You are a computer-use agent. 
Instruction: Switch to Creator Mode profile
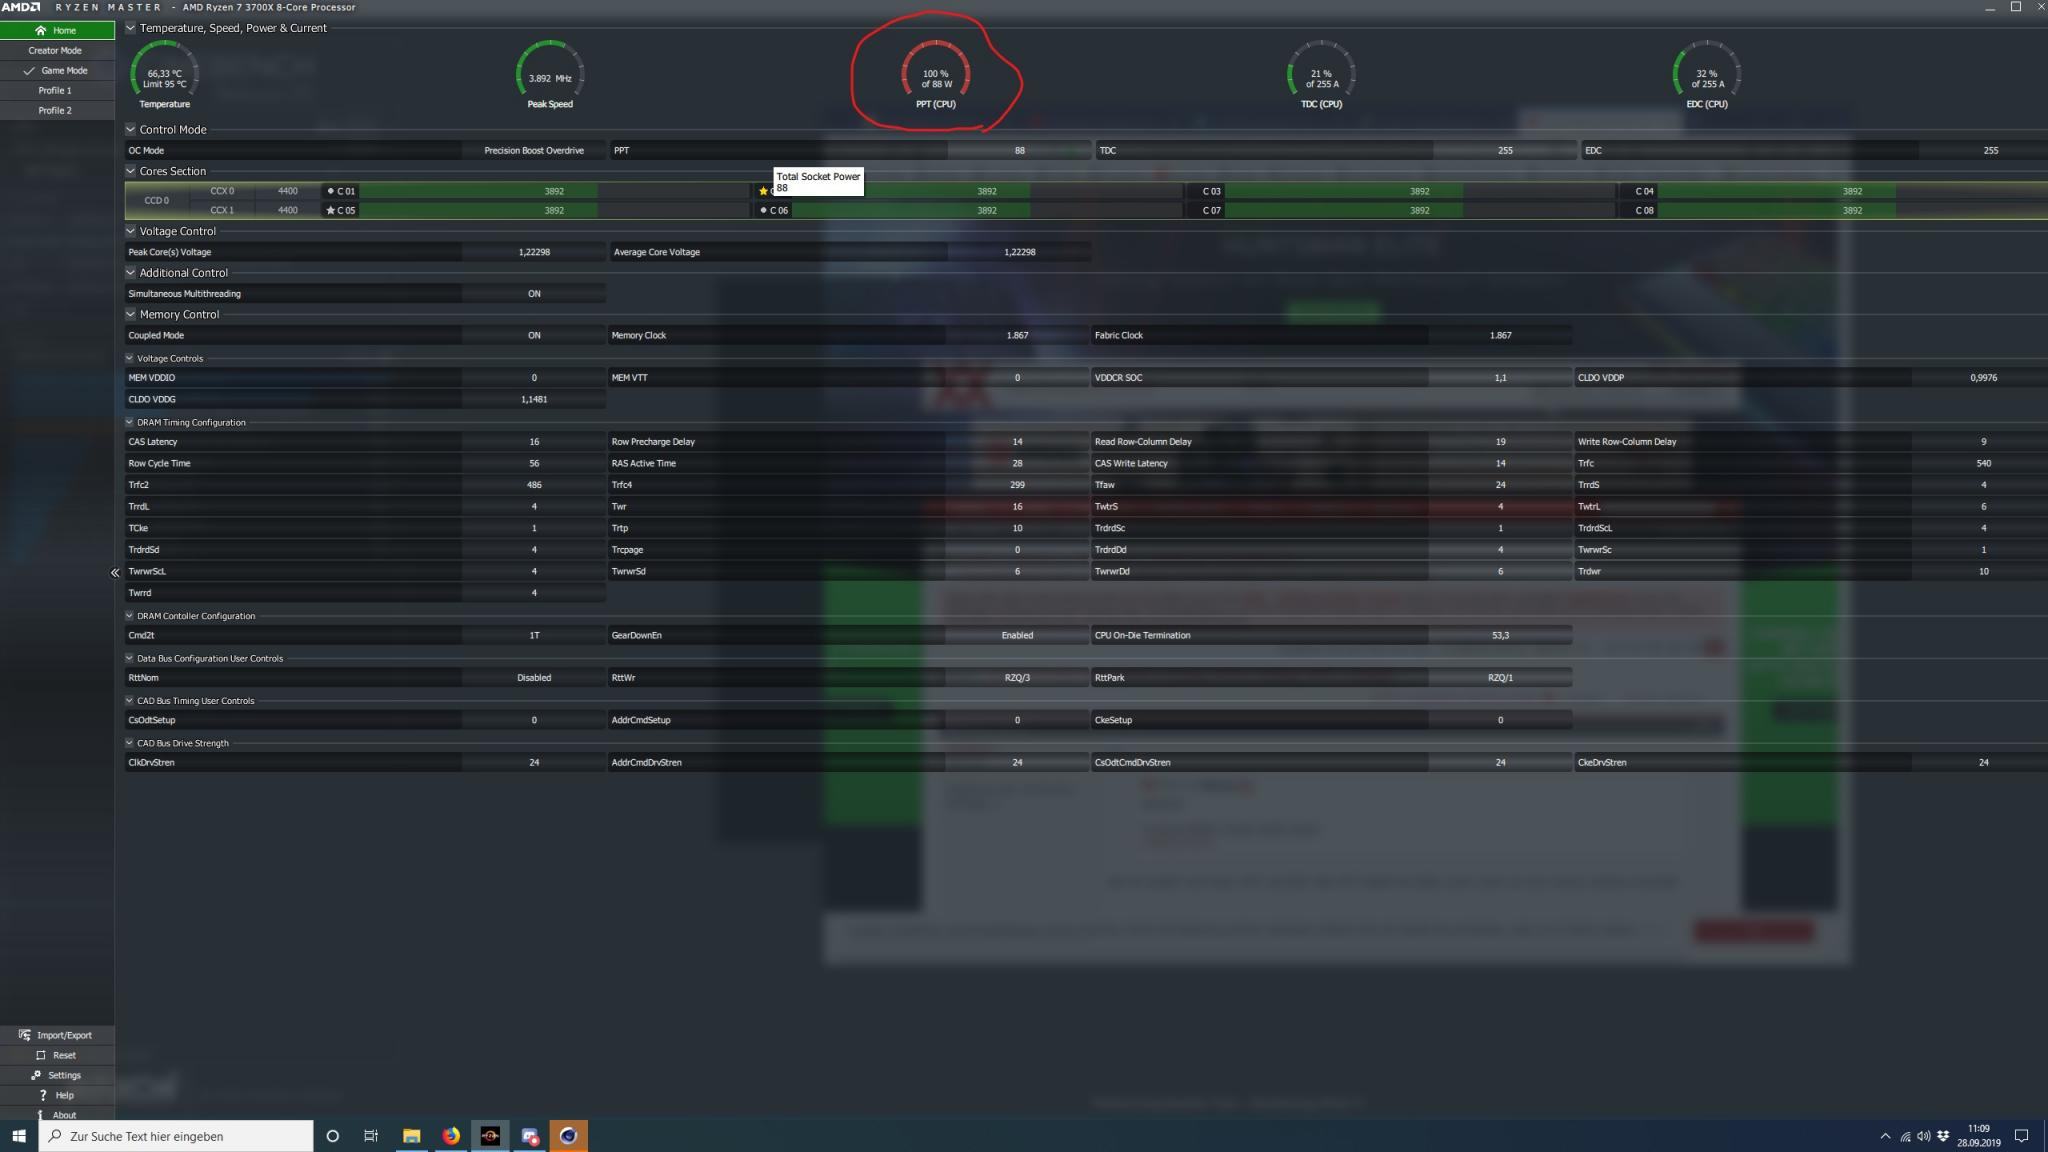(57, 50)
